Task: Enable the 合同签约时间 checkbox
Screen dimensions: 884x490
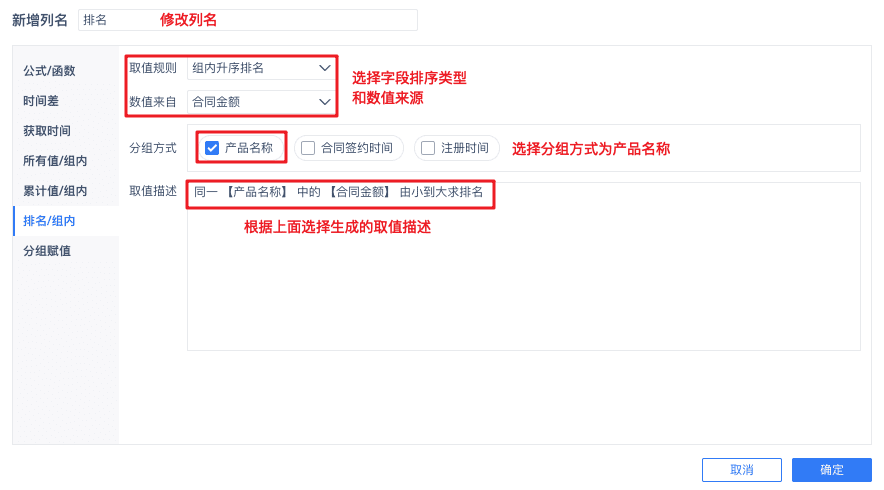Action: tap(308, 148)
